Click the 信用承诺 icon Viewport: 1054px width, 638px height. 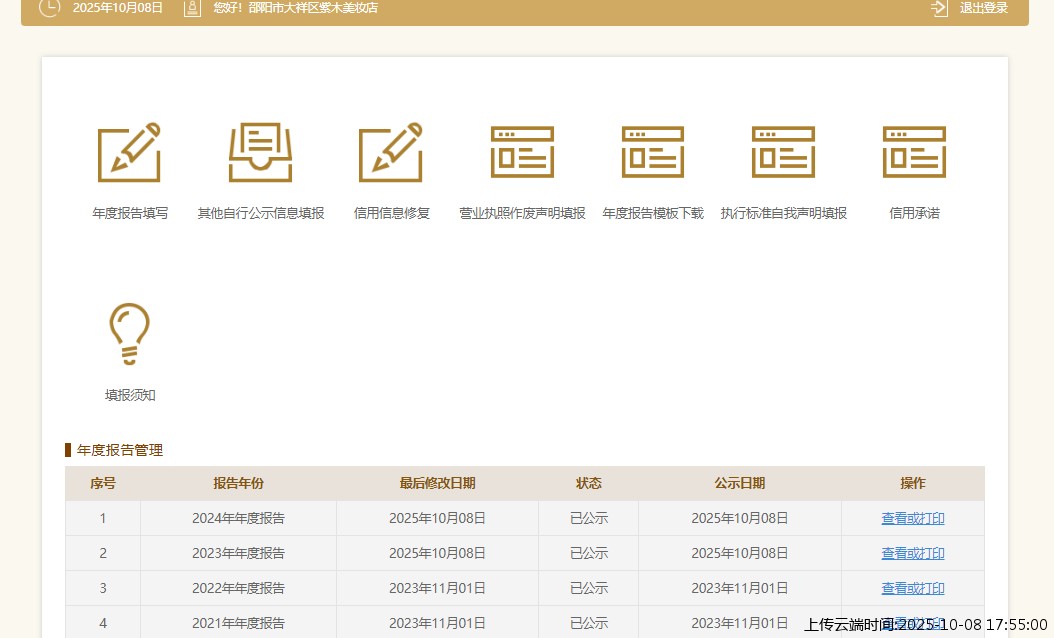click(914, 153)
